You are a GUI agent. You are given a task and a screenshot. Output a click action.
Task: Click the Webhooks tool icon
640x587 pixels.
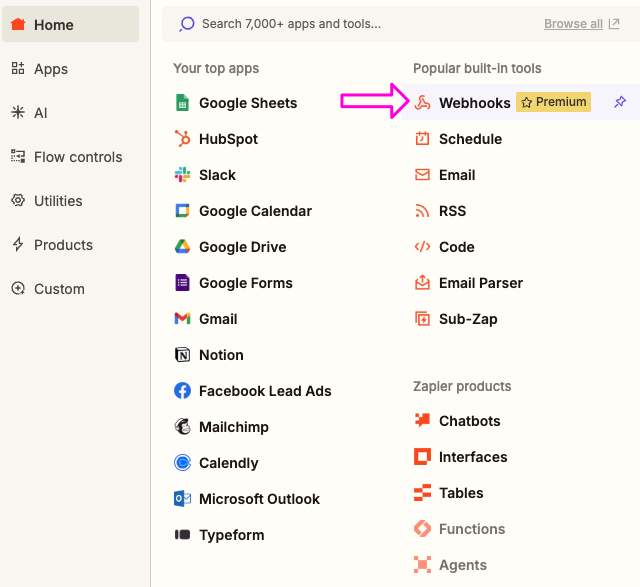click(x=422, y=102)
